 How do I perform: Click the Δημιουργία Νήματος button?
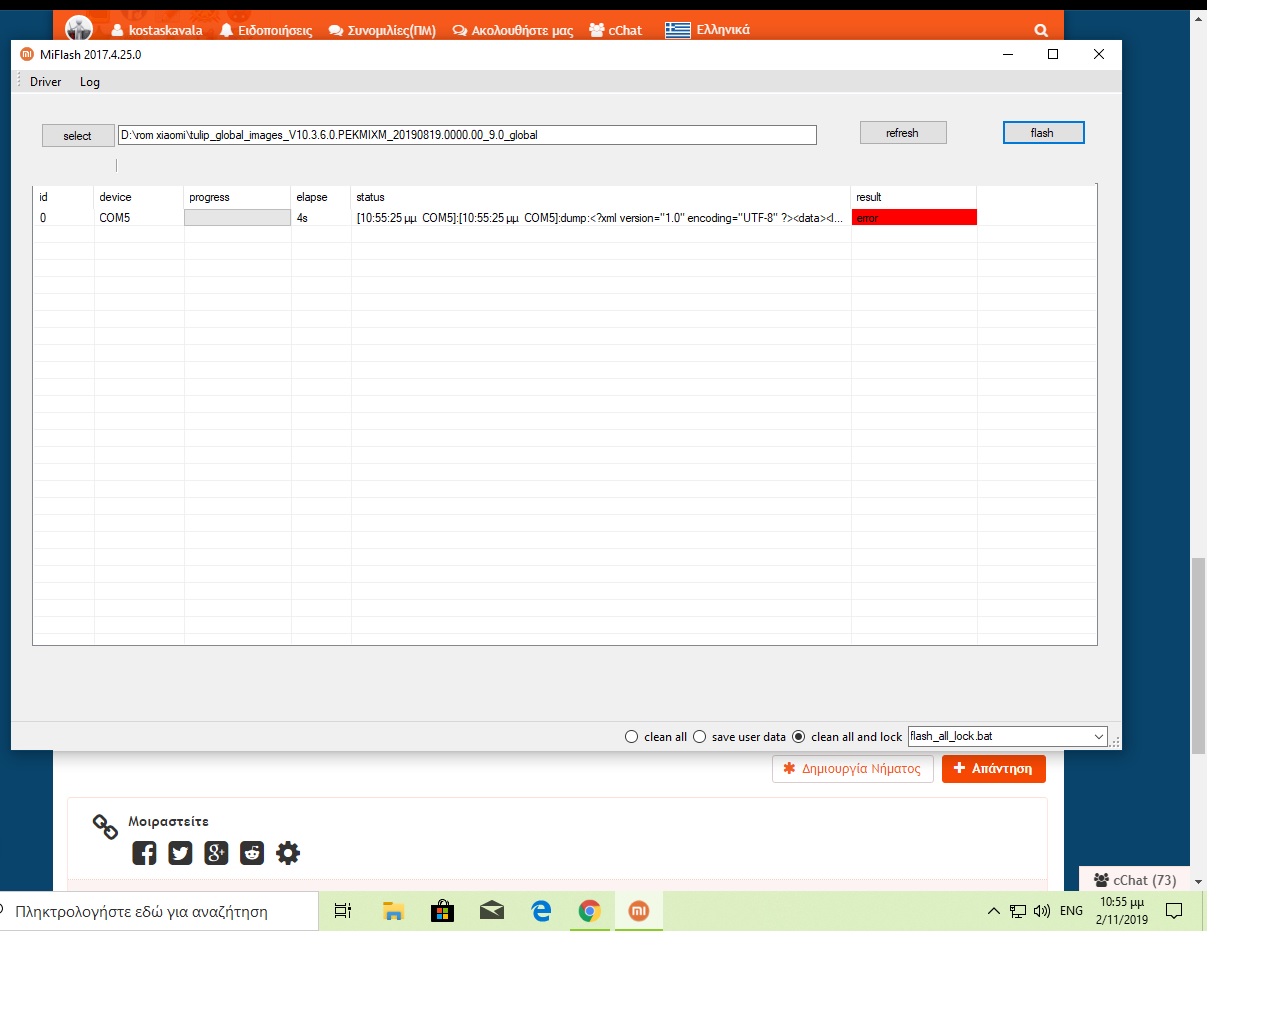point(853,769)
